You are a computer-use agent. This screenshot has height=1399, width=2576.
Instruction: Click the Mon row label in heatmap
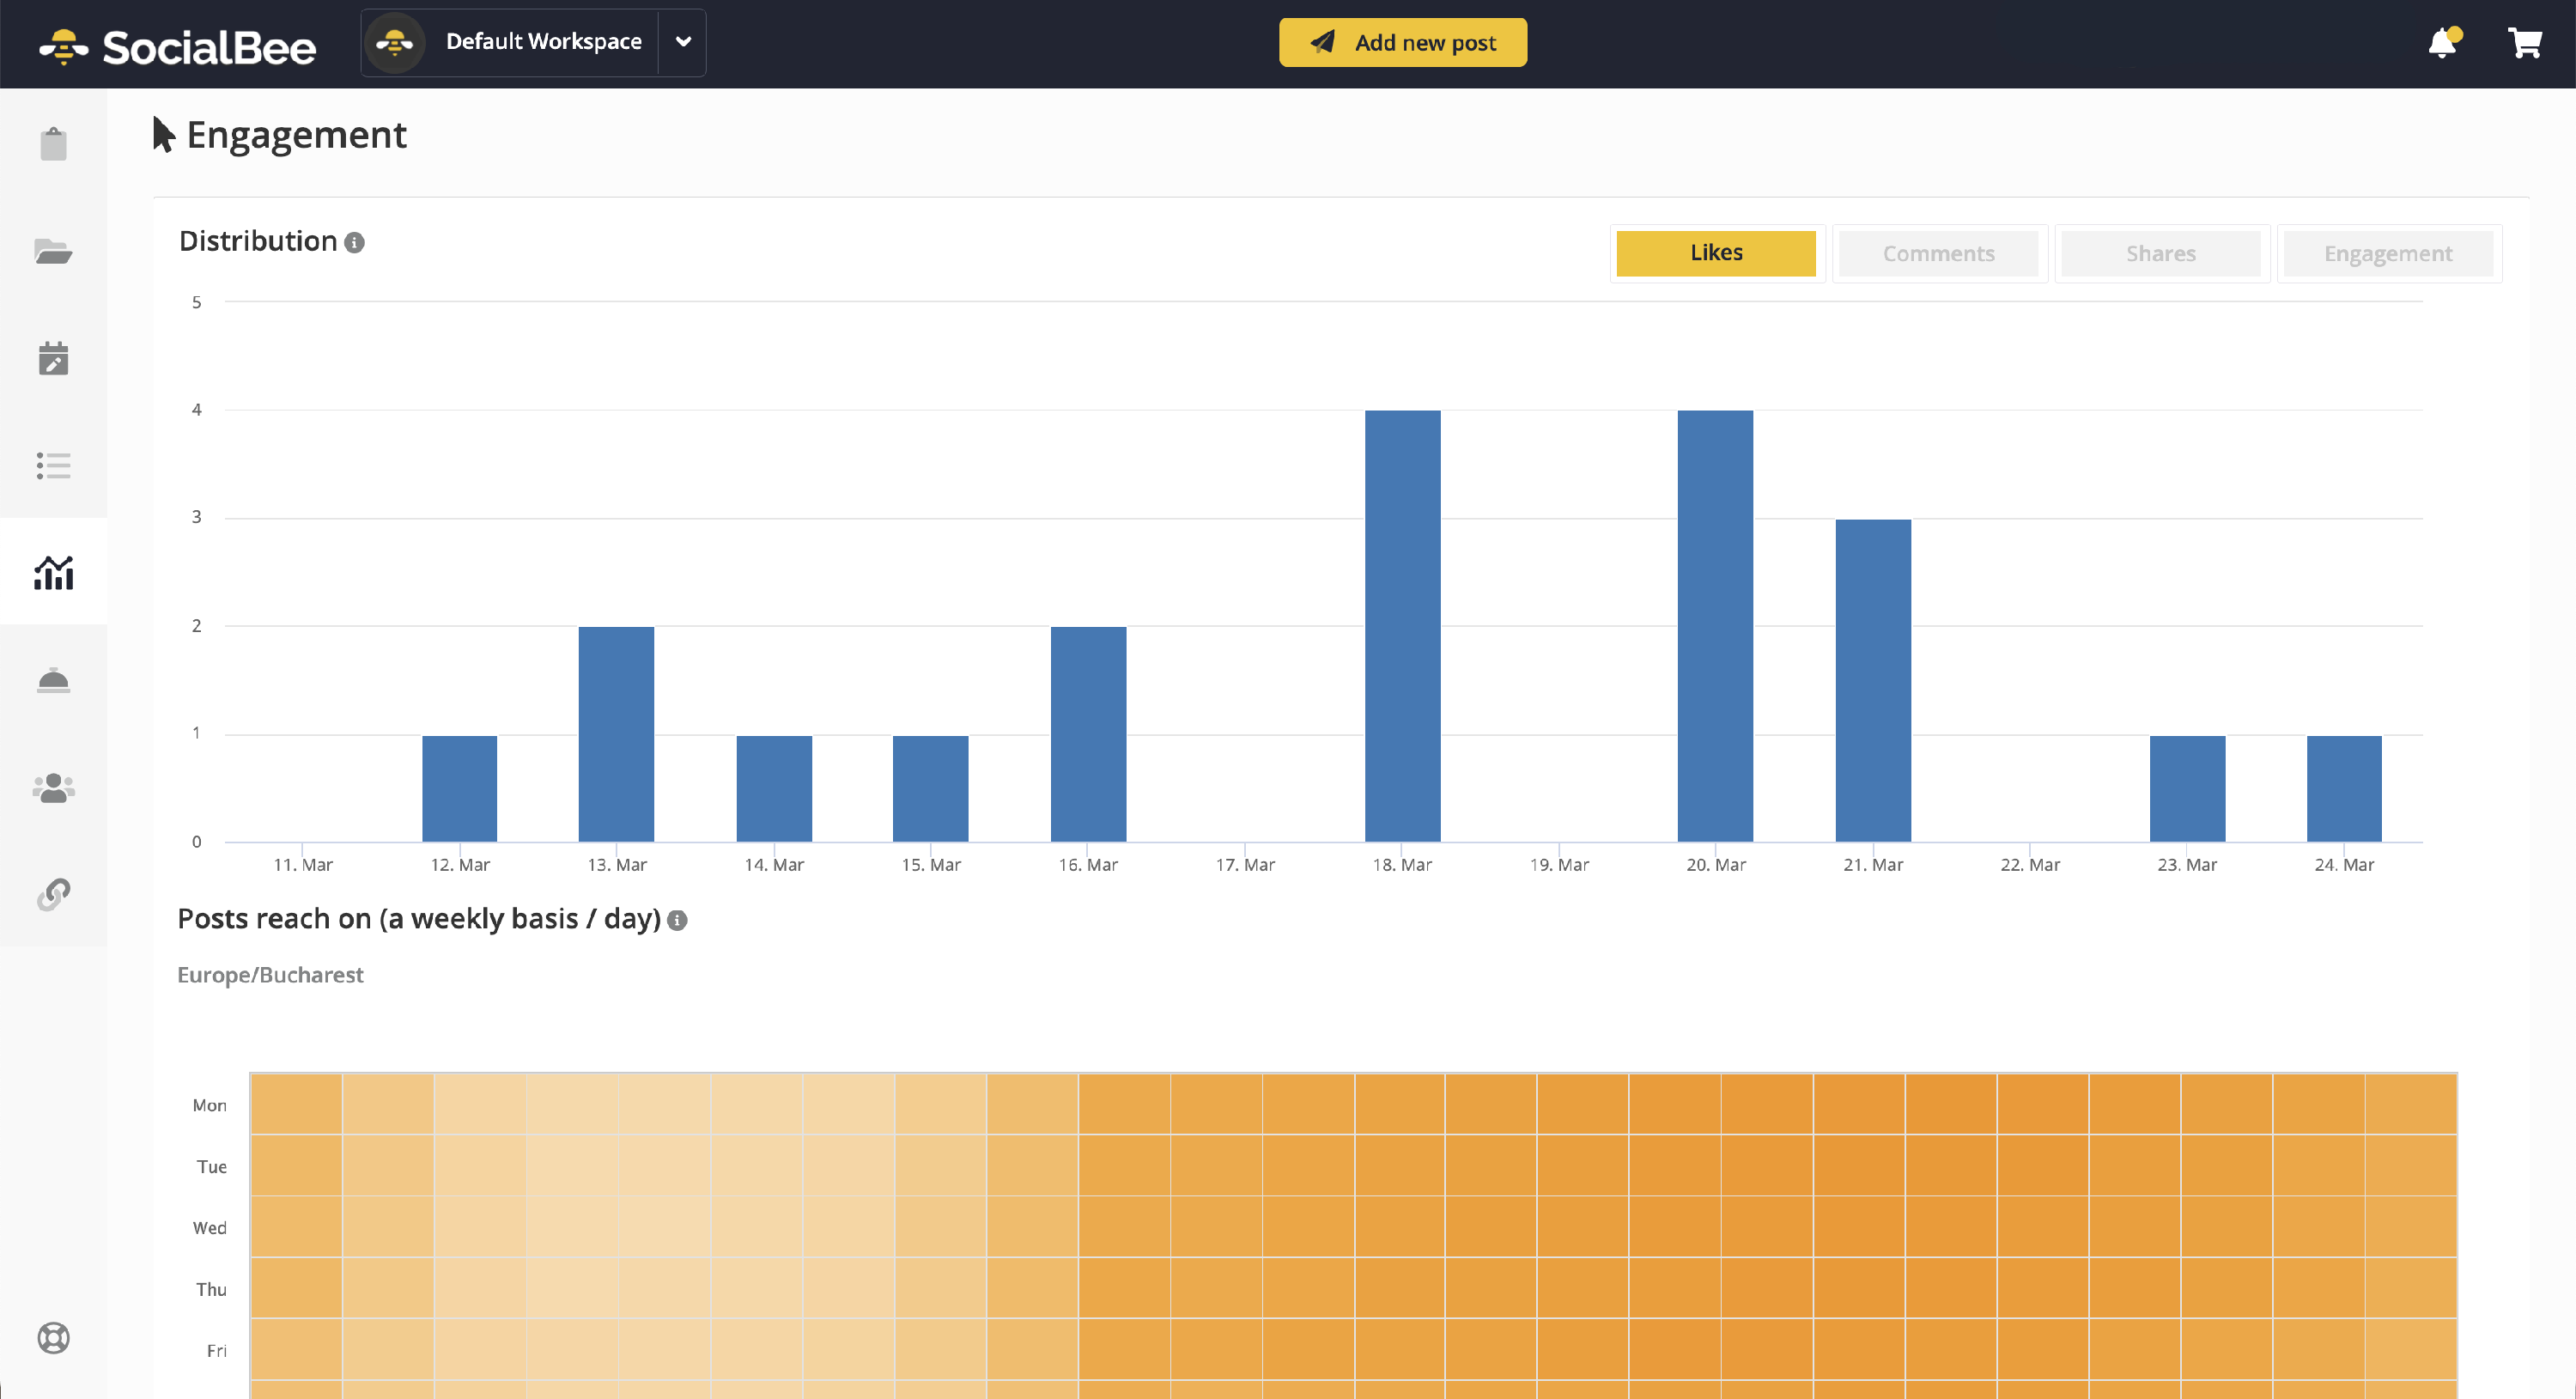pyautogui.click(x=210, y=1105)
